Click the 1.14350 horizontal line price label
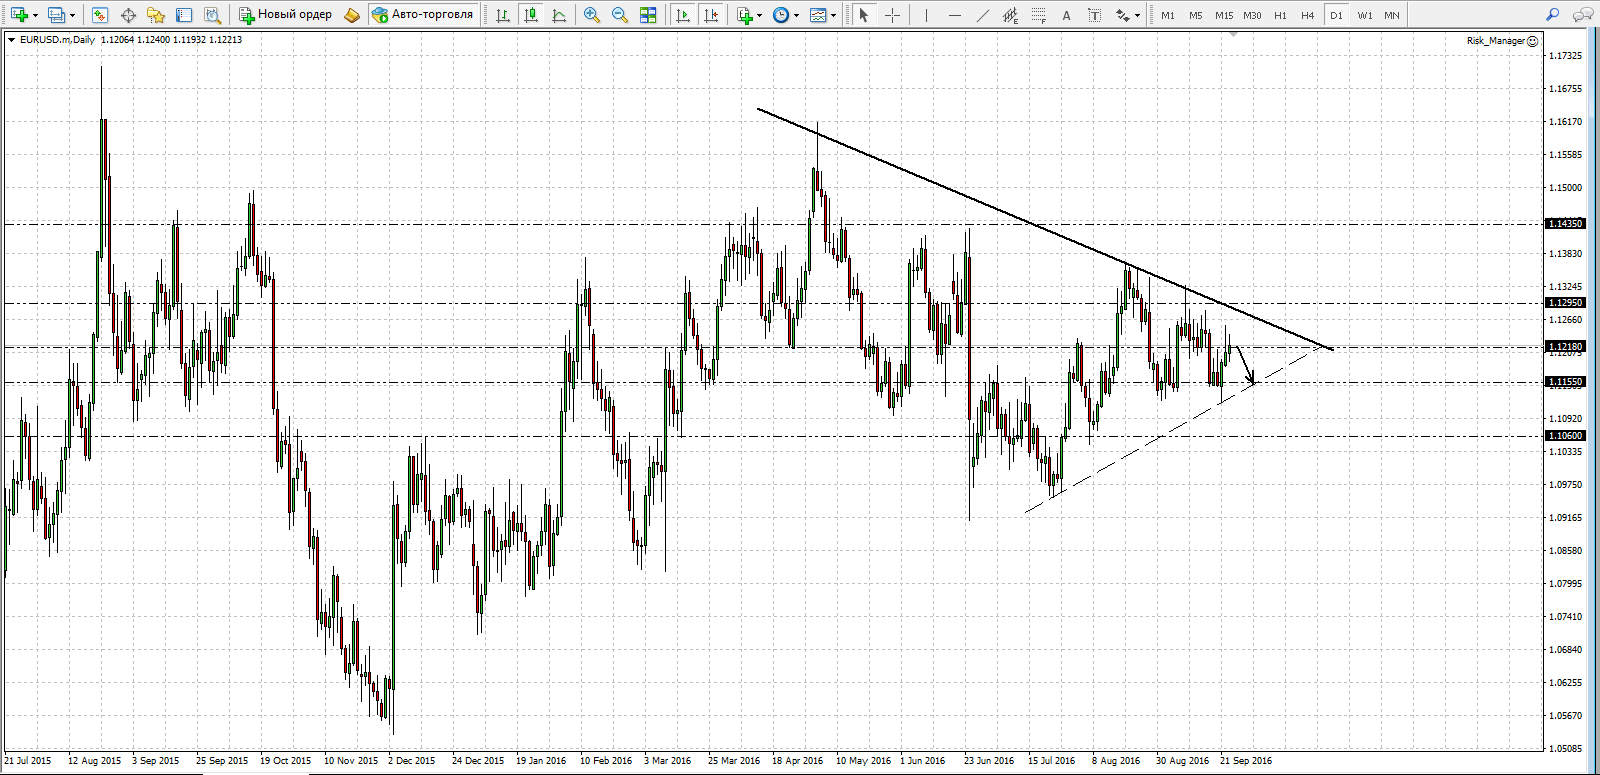 tap(1566, 224)
